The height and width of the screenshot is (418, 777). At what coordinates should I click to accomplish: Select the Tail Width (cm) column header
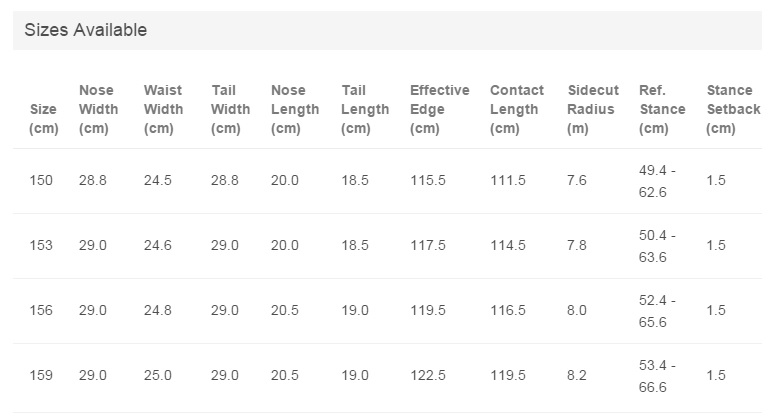230,109
